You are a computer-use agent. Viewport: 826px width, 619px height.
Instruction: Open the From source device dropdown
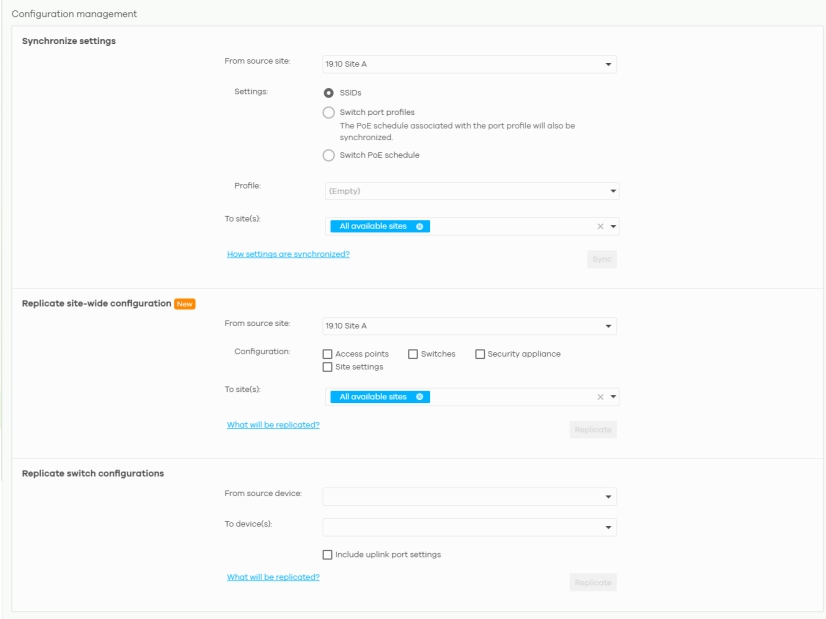(470, 496)
